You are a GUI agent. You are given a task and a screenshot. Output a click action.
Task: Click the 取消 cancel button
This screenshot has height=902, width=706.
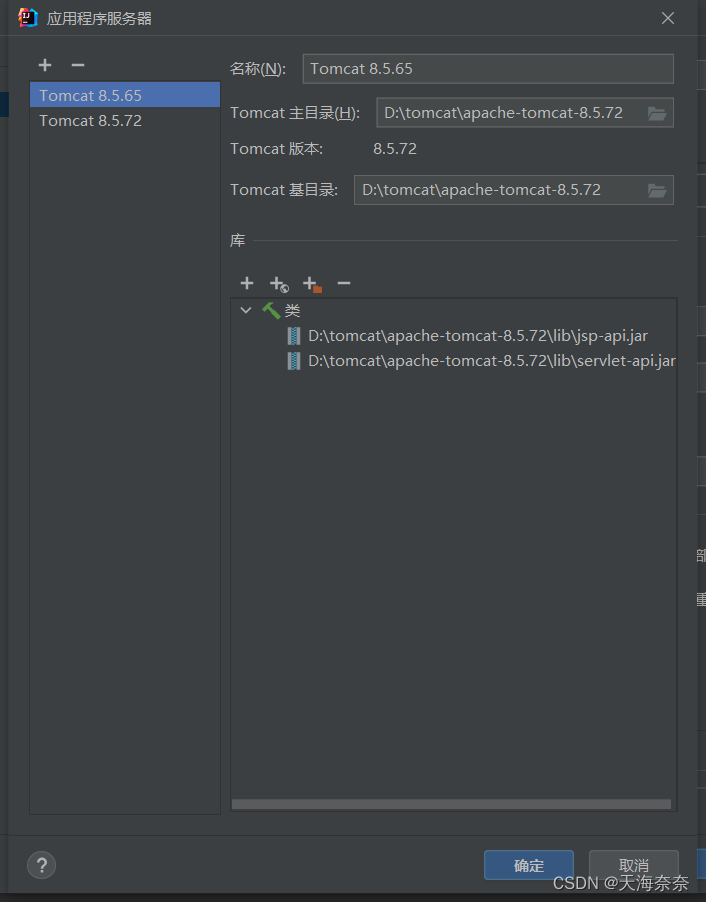[x=633, y=865]
